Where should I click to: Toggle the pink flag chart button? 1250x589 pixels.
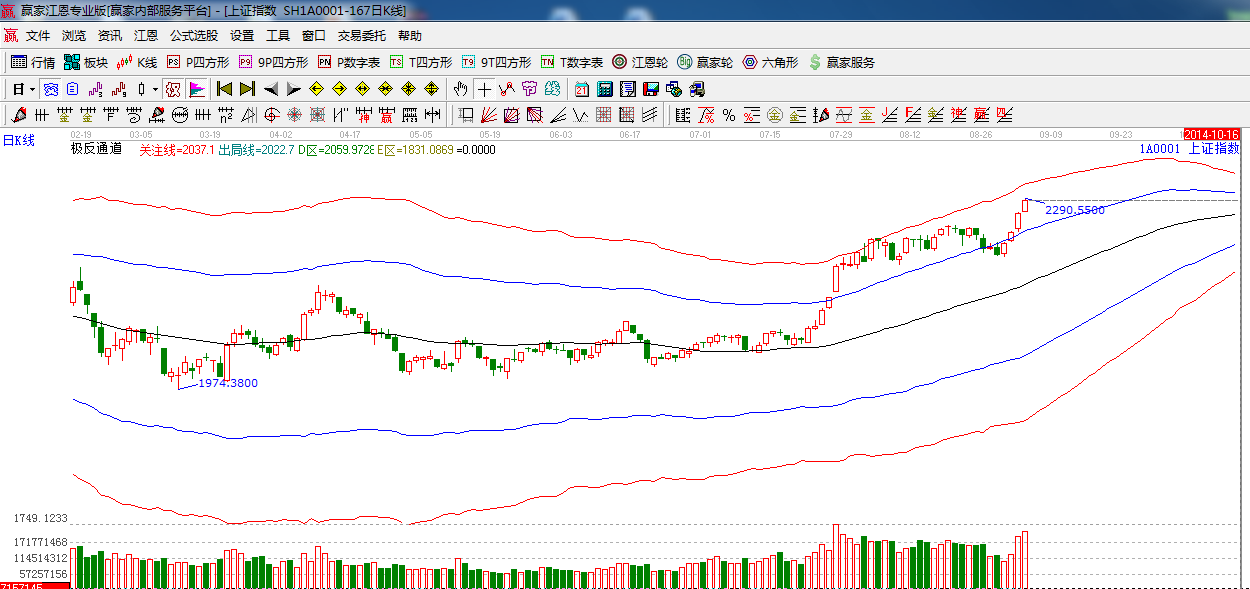[x=196, y=89]
